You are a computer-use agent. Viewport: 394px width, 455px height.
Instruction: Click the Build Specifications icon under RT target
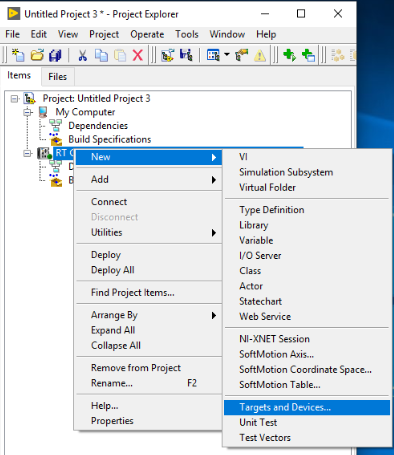(56, 180)
